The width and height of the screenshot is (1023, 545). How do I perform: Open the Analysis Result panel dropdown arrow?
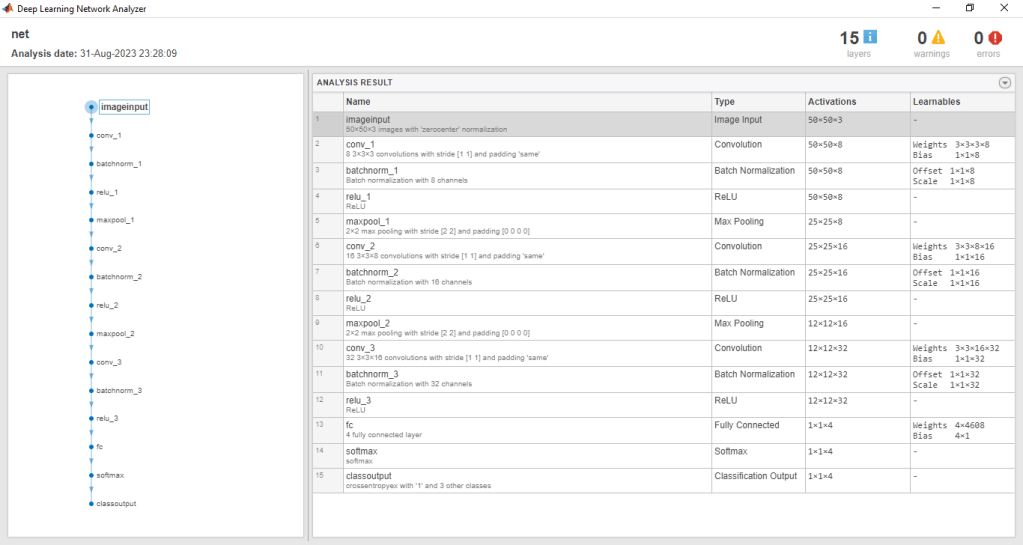(x=1005, y=83)
